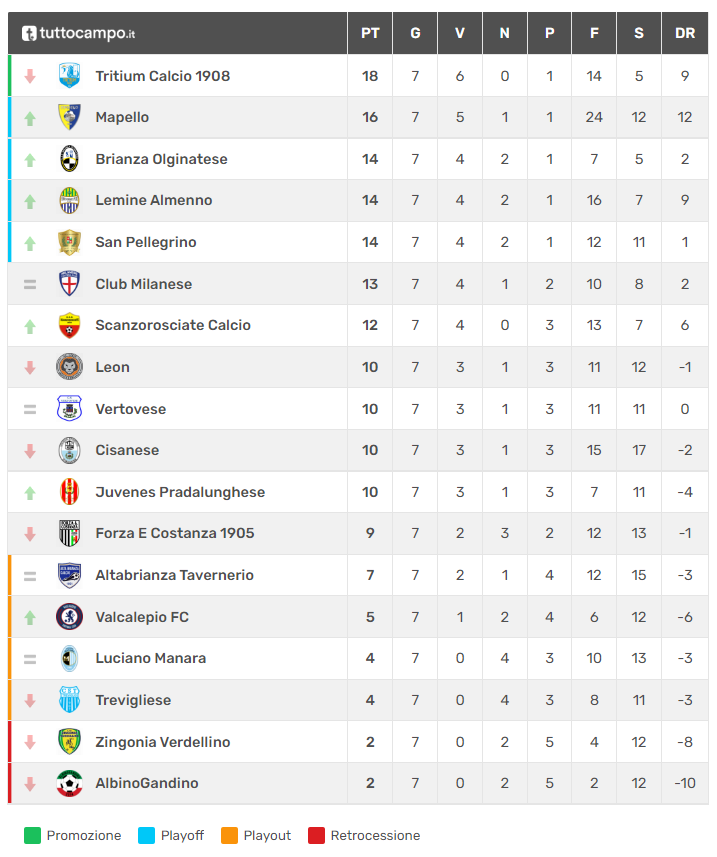The width and height of the screenshot is (717, 857).
Task: Click the Leon lion crest
Action: [69, 367]
